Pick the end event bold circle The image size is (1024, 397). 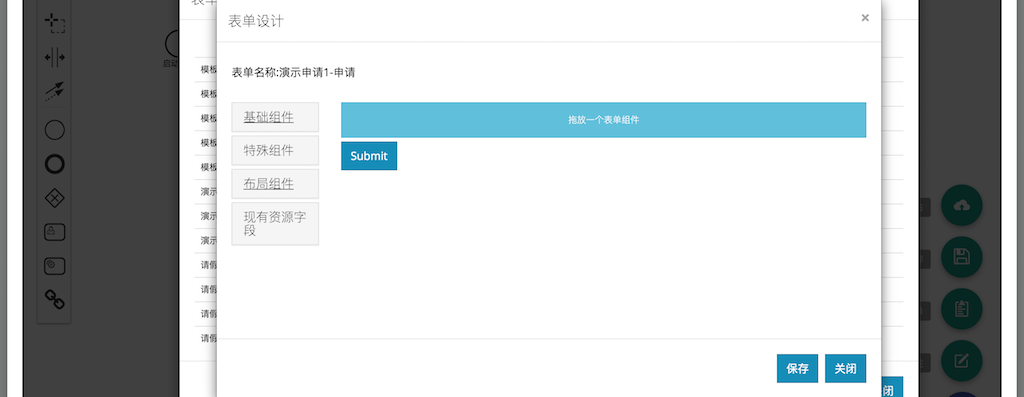pyautogui.click(x=54, y=164)
